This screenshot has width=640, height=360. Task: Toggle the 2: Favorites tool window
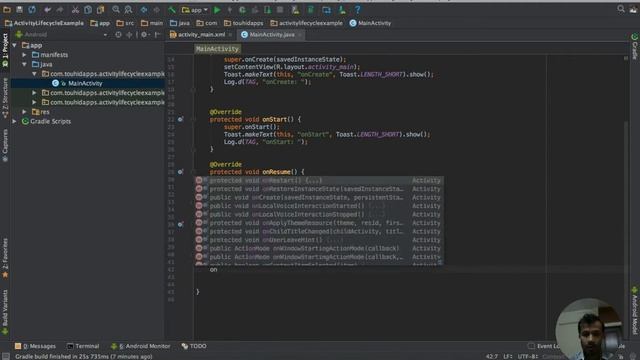pos(5,258)
